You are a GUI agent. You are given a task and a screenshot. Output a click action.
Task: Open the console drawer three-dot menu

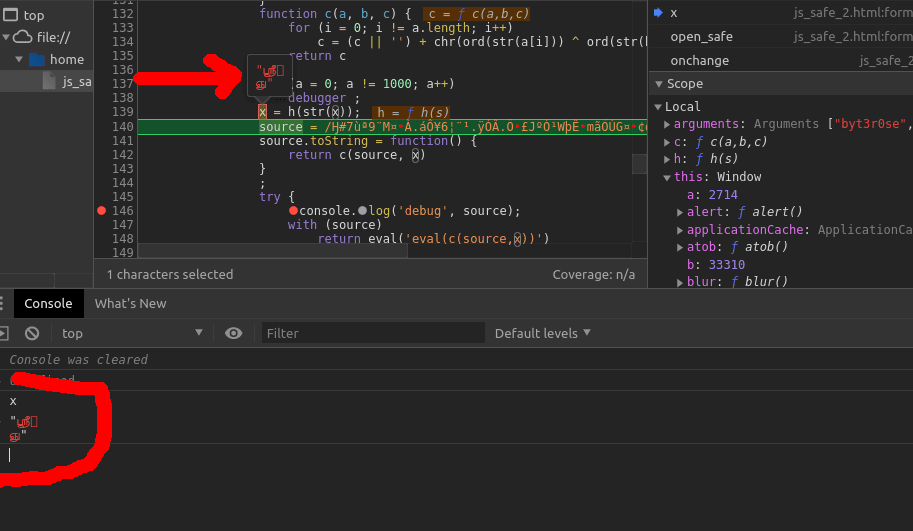[x=3, y=303]
